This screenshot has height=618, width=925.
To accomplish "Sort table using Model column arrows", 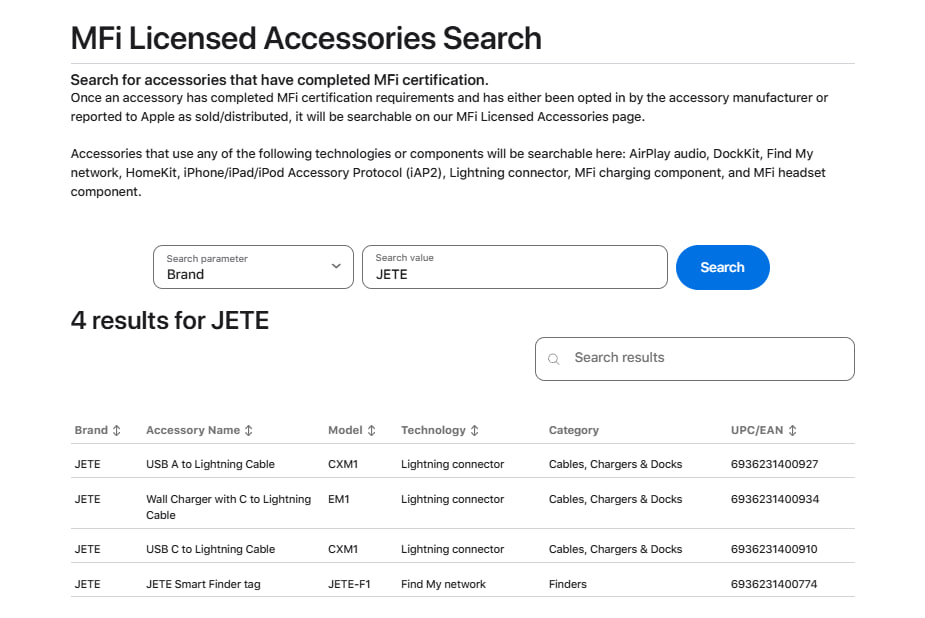I will coord(371,430).
